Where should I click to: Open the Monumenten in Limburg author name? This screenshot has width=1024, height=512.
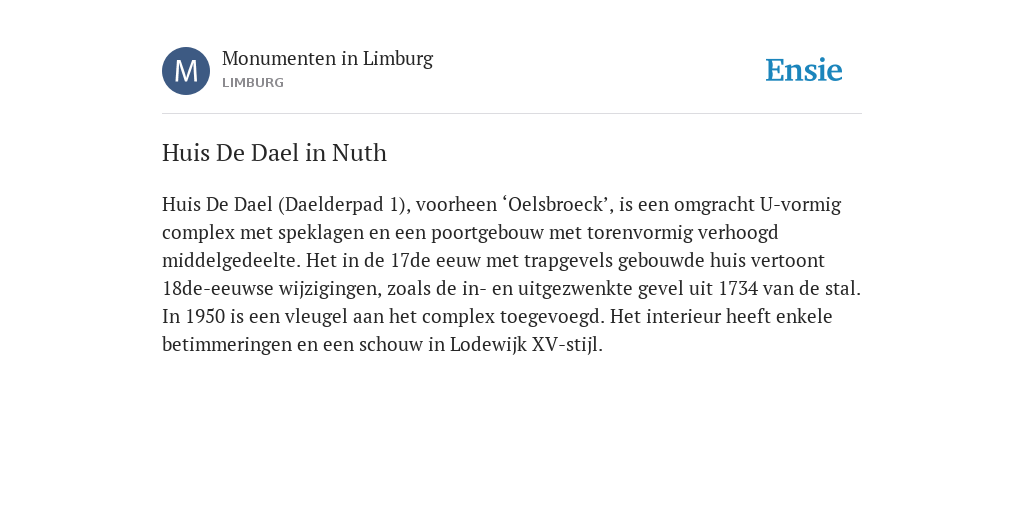click(x=327, y=58)
